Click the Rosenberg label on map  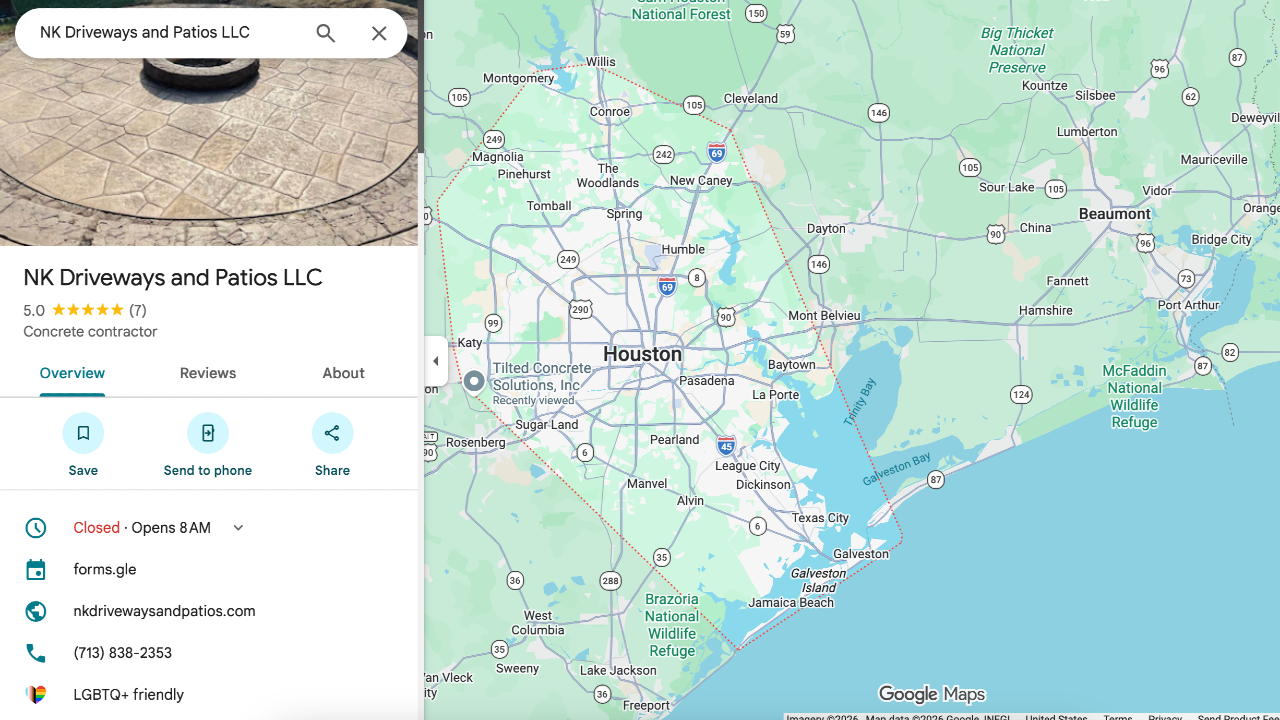(476, 442)
